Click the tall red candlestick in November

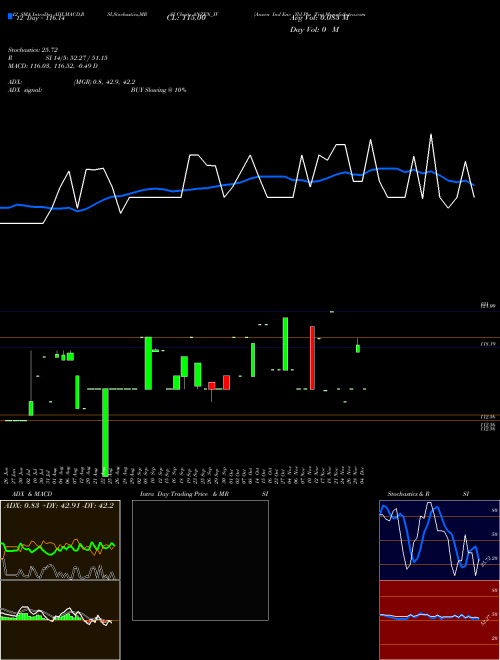pos(312,358)
